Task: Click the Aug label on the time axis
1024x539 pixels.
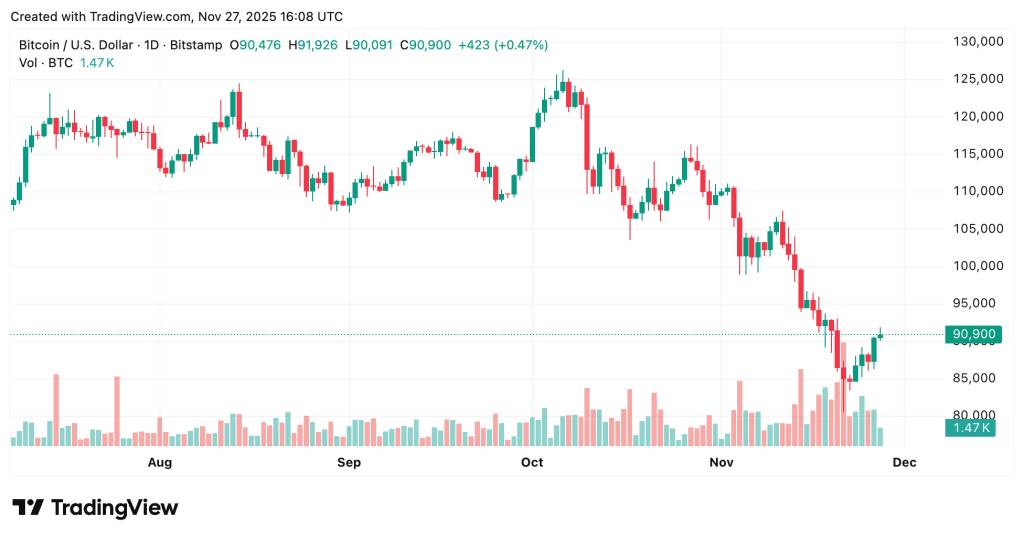Action: point(160,462)
